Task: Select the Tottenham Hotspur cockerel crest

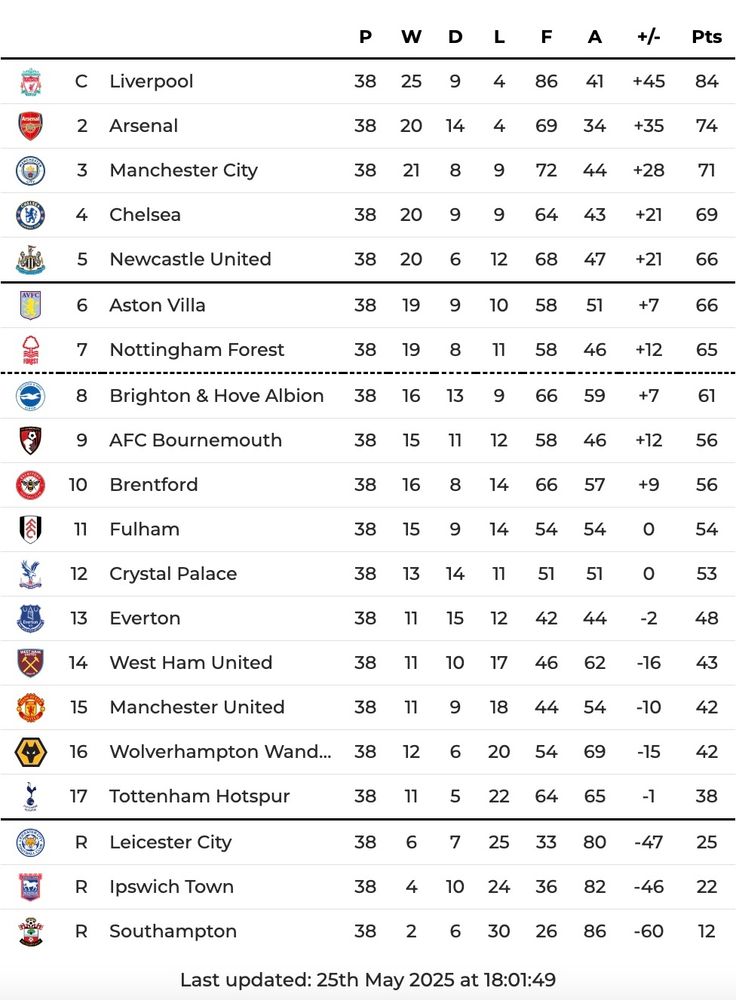Action: [x=30, y=797]
